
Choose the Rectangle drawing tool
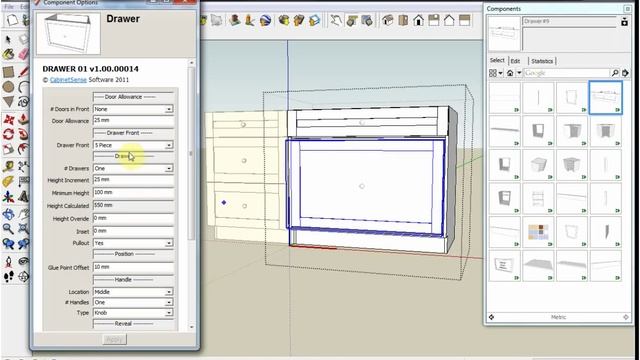click(8, 72)
